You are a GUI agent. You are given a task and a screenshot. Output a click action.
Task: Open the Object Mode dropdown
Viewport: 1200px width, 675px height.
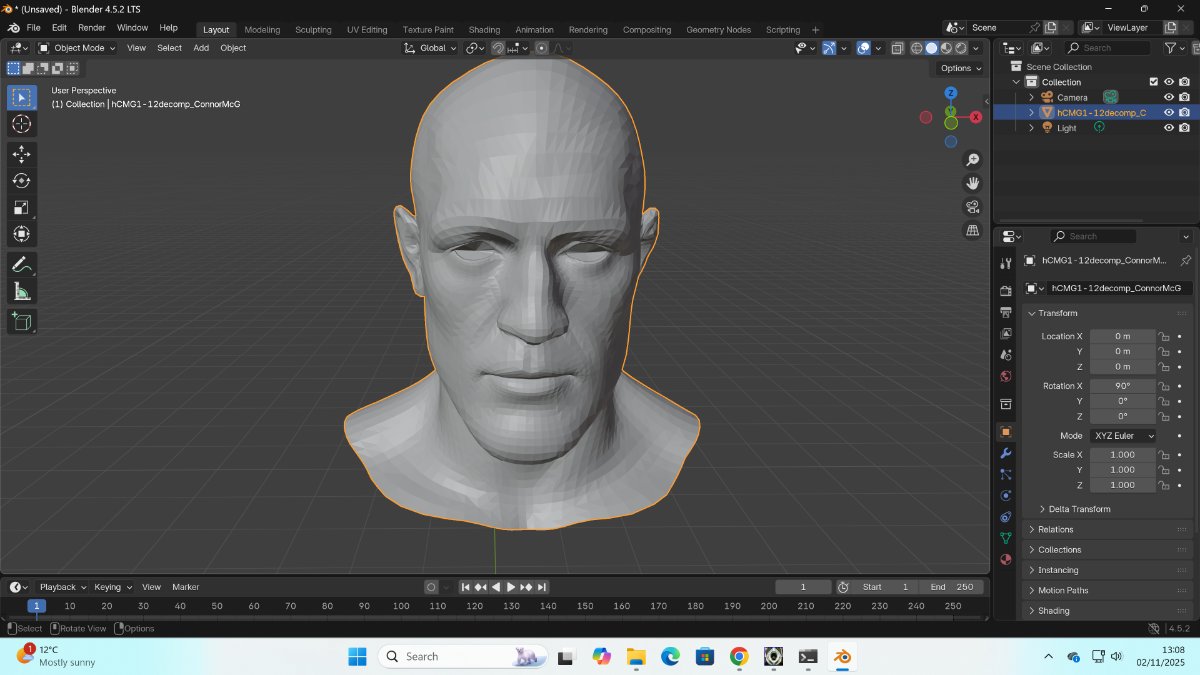78,48
